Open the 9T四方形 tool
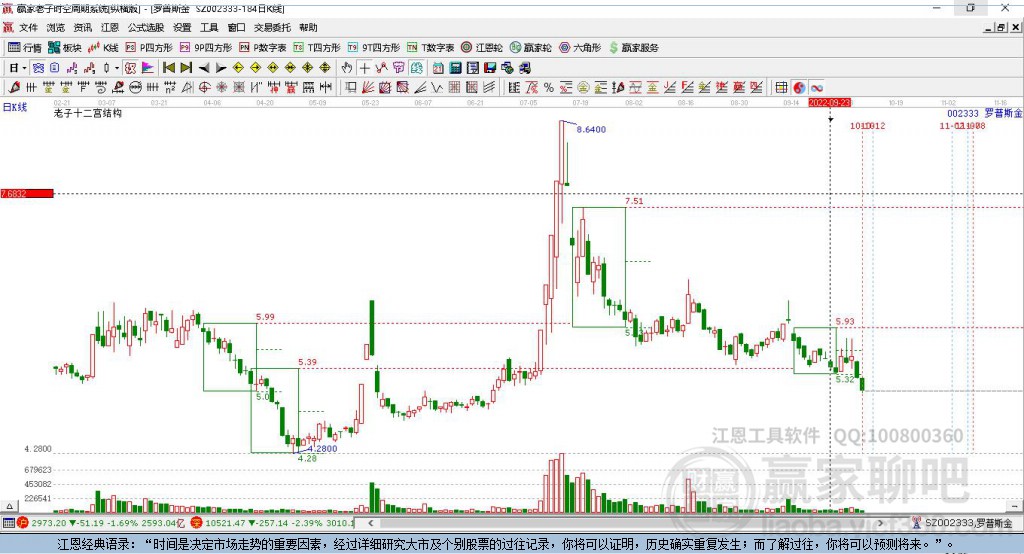This screenshot has height=554, width=1024. tap(374, 48)
